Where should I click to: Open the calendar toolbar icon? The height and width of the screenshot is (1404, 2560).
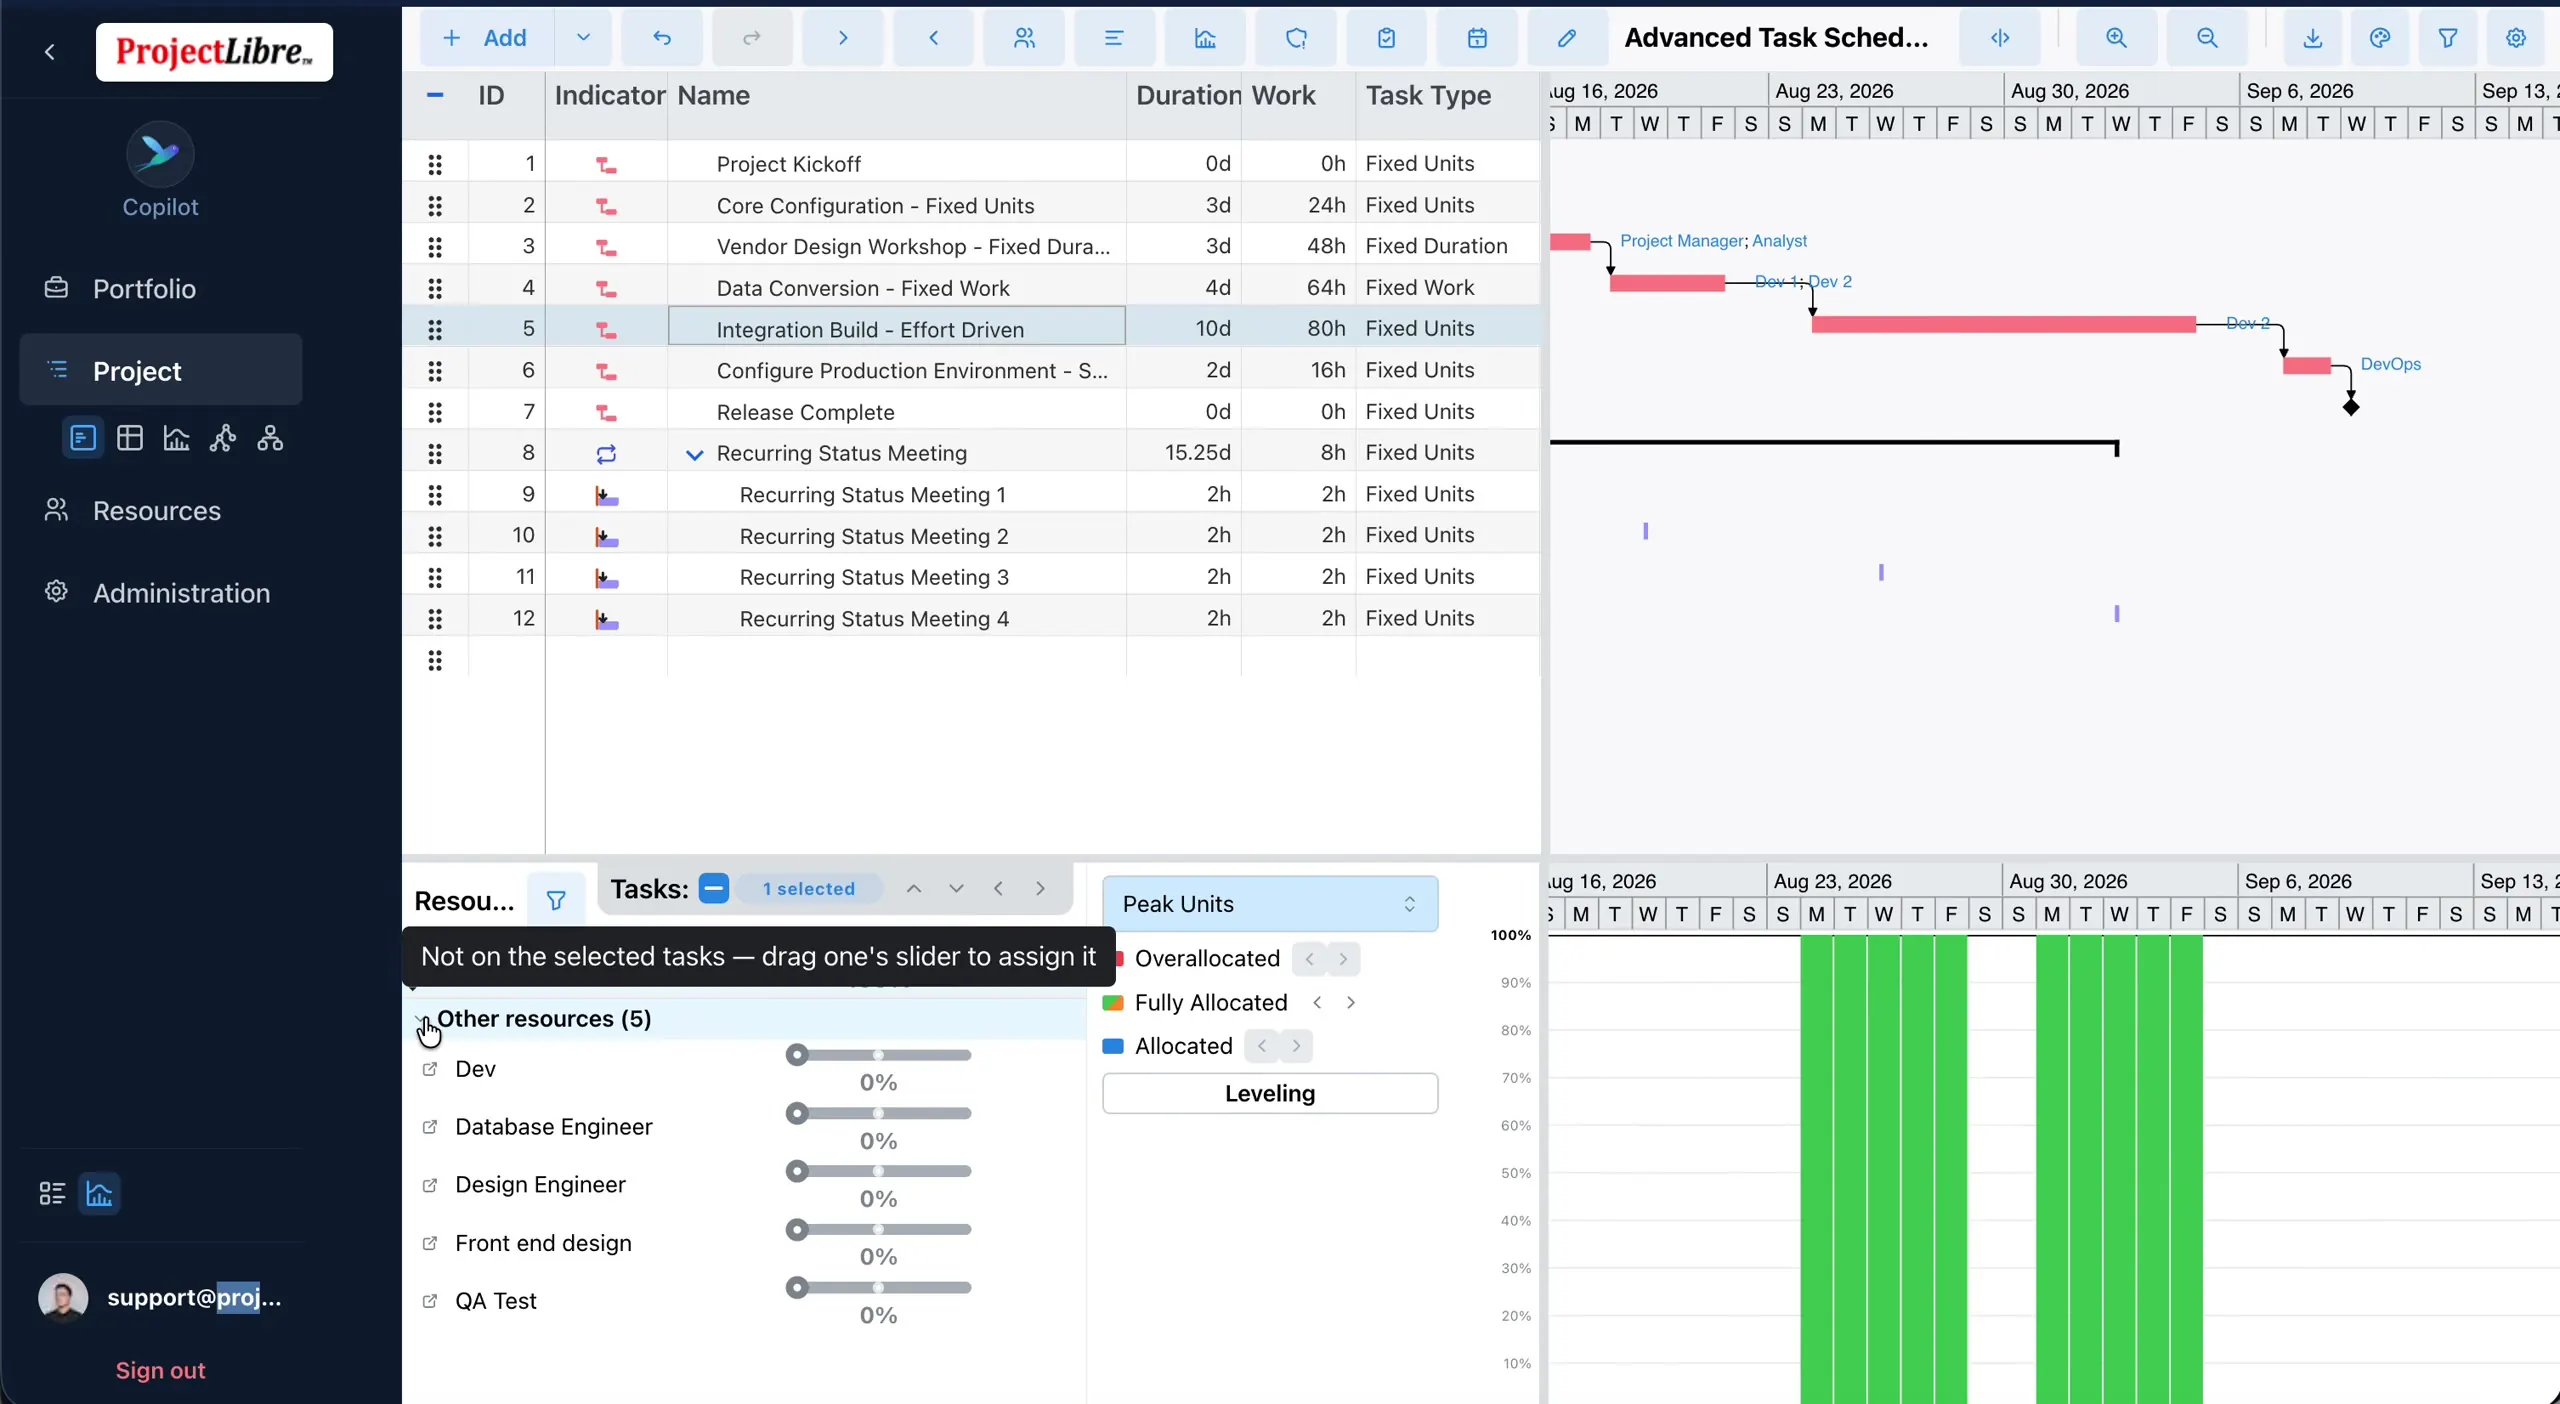1477,38
